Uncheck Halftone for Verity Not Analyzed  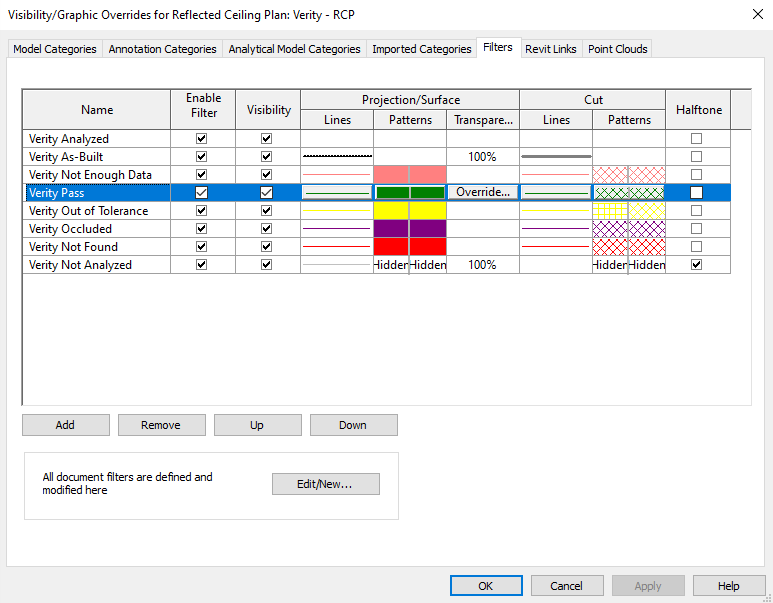(x=696, y=265)
